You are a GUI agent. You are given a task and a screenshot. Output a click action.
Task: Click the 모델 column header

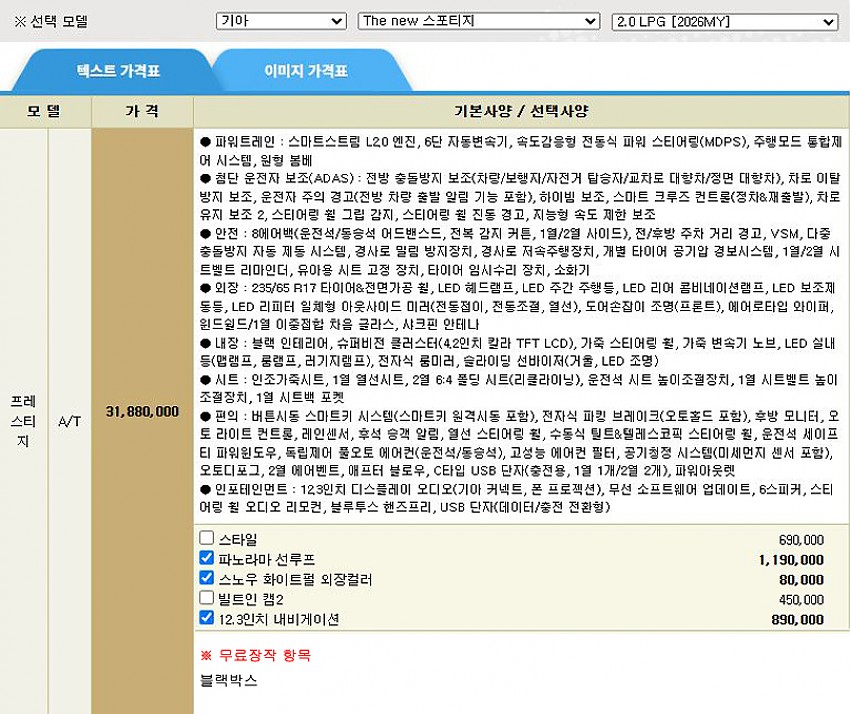(x=45, y=111)
